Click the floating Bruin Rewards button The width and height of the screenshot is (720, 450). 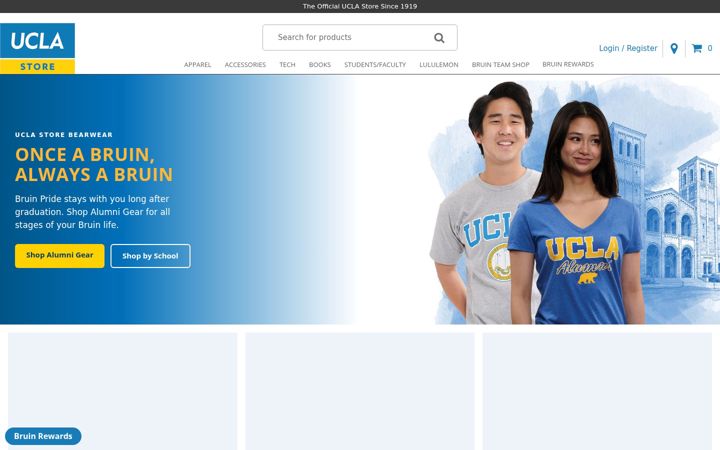[x=43, y=436]
